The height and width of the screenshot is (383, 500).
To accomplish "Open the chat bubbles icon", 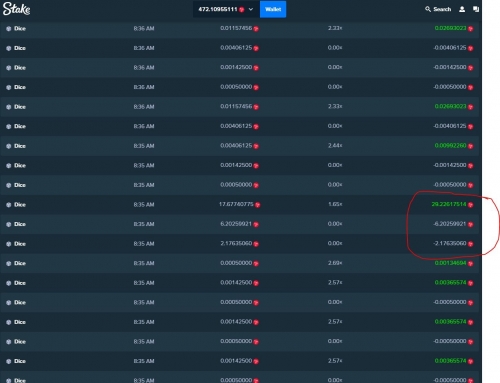I will coord(476,9).
